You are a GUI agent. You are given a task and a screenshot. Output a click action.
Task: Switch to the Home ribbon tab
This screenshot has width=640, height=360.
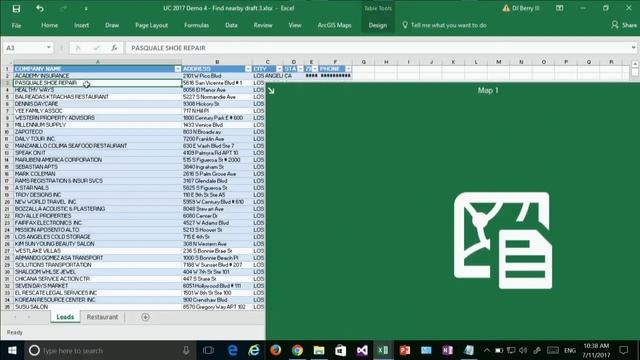click(49, 25)
